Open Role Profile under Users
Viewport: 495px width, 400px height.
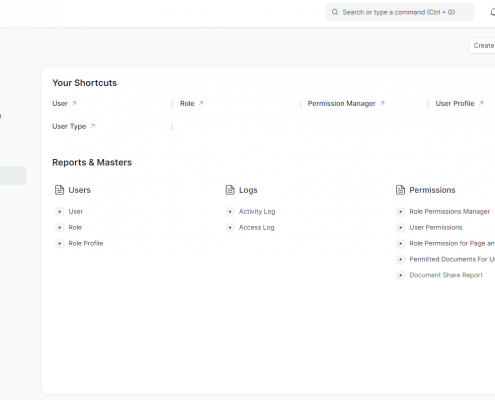click(86, 243)
